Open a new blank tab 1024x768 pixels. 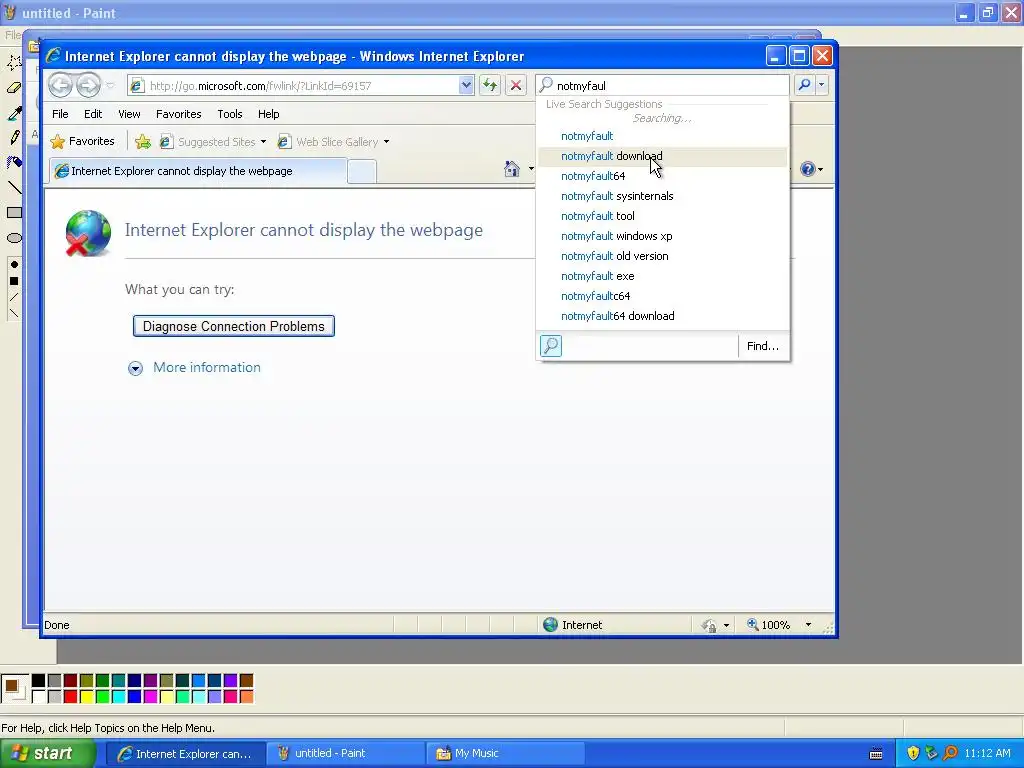[x=362, y=171]
